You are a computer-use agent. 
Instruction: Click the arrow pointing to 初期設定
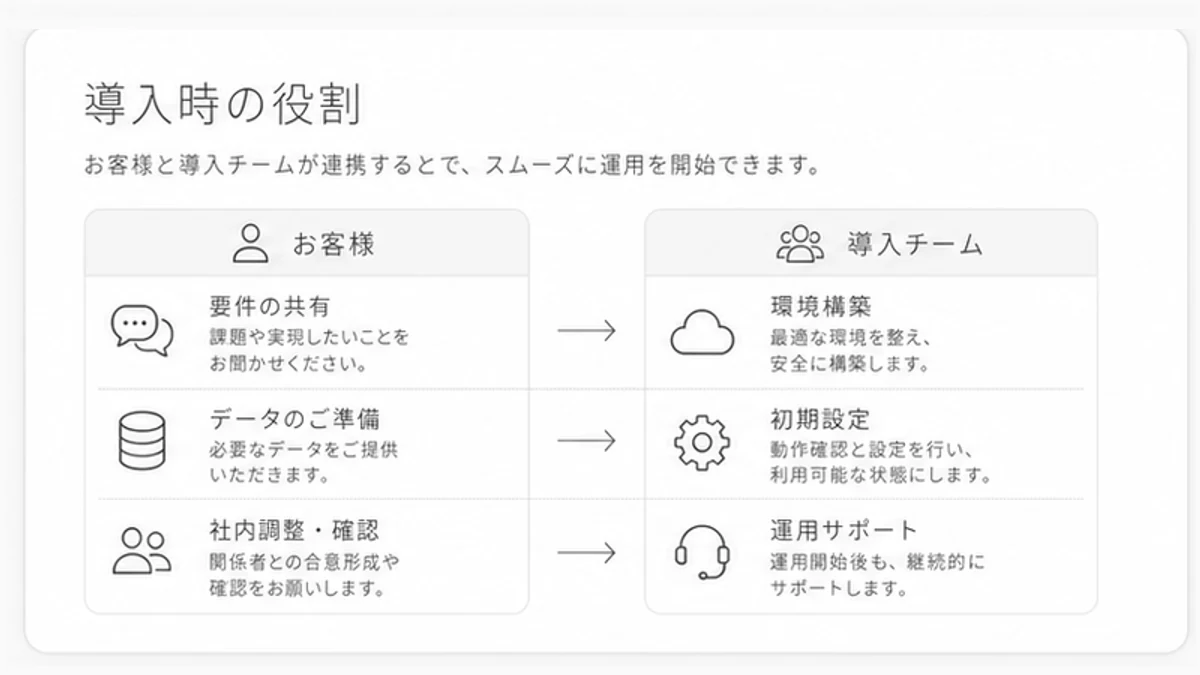point(586,441)
